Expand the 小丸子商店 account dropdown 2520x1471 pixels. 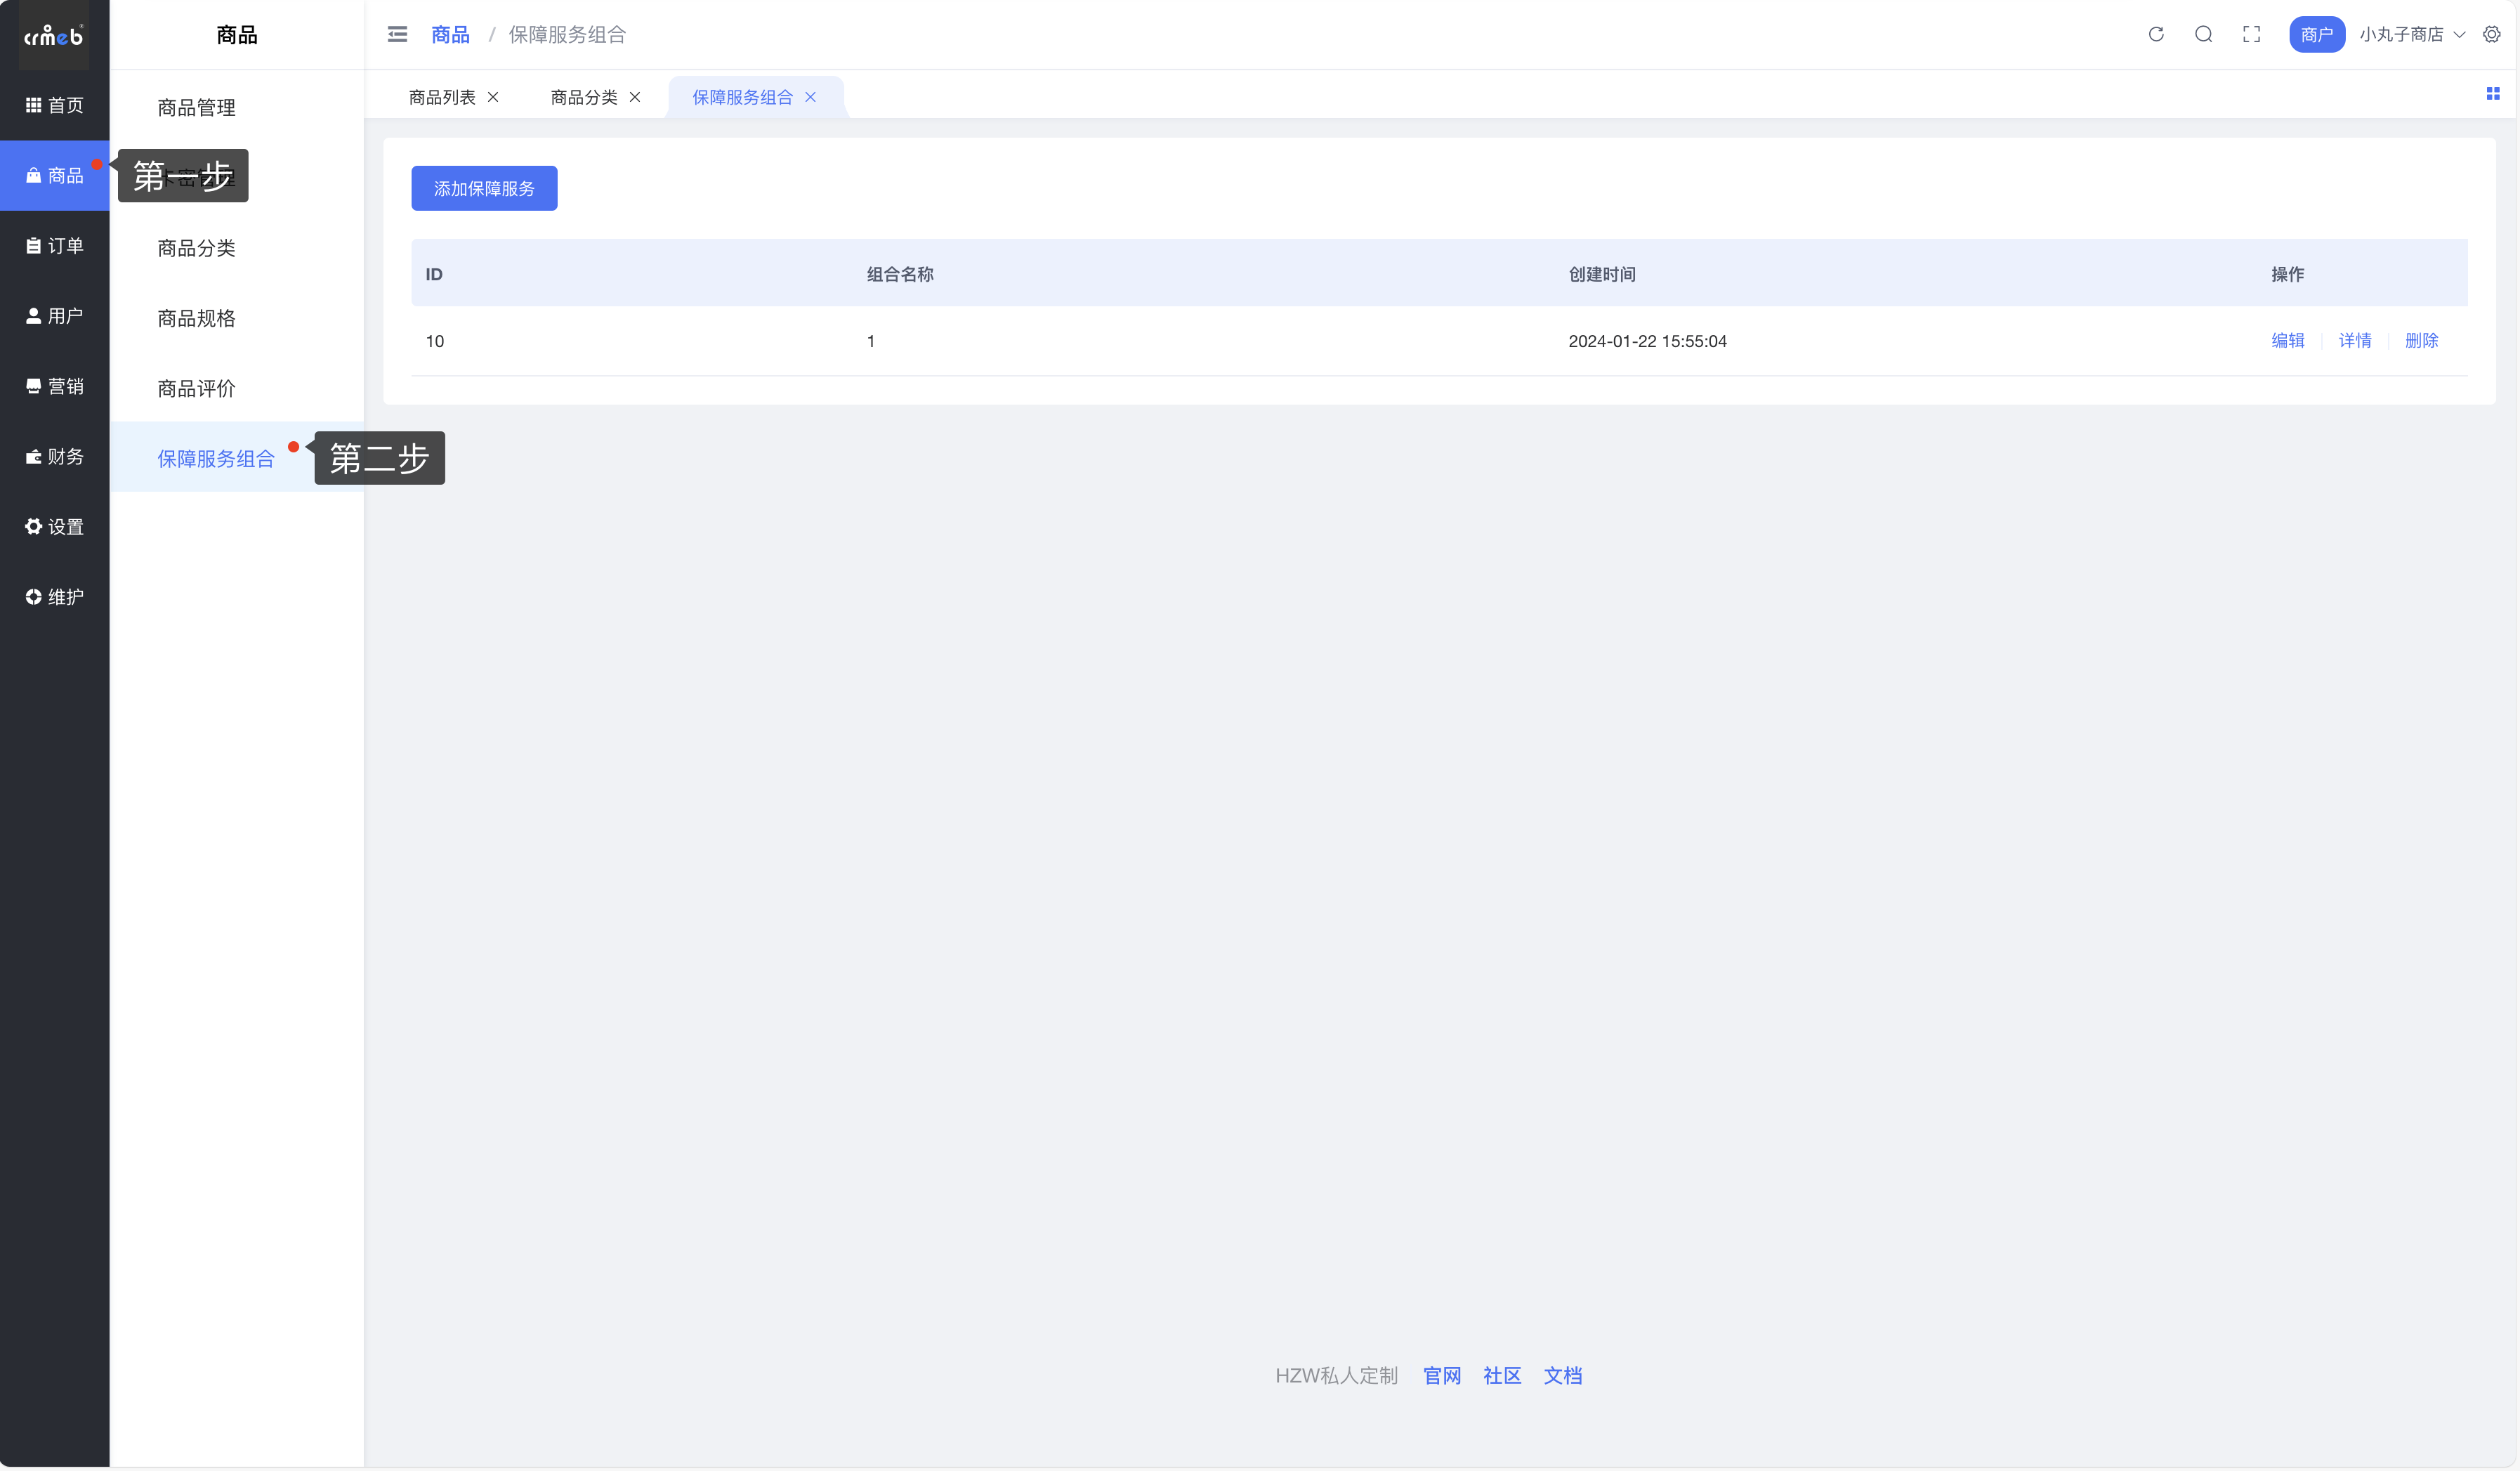[x=2411, y=34]
